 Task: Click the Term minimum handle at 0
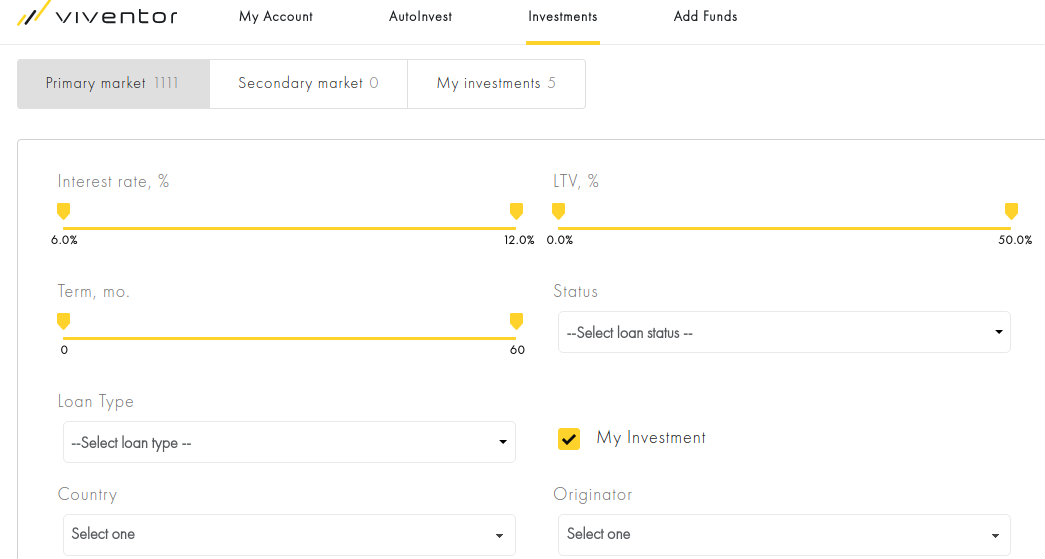click(x=63, y=322)
